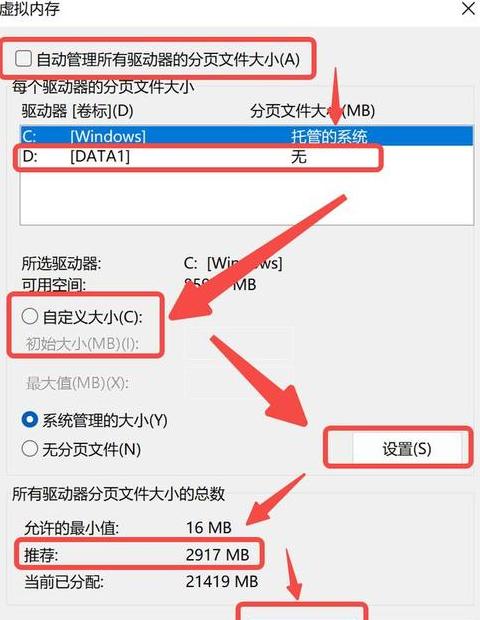480x620 pixels.
Task: Select the D: [DATA1] drive row
Action: pos(247,157)
